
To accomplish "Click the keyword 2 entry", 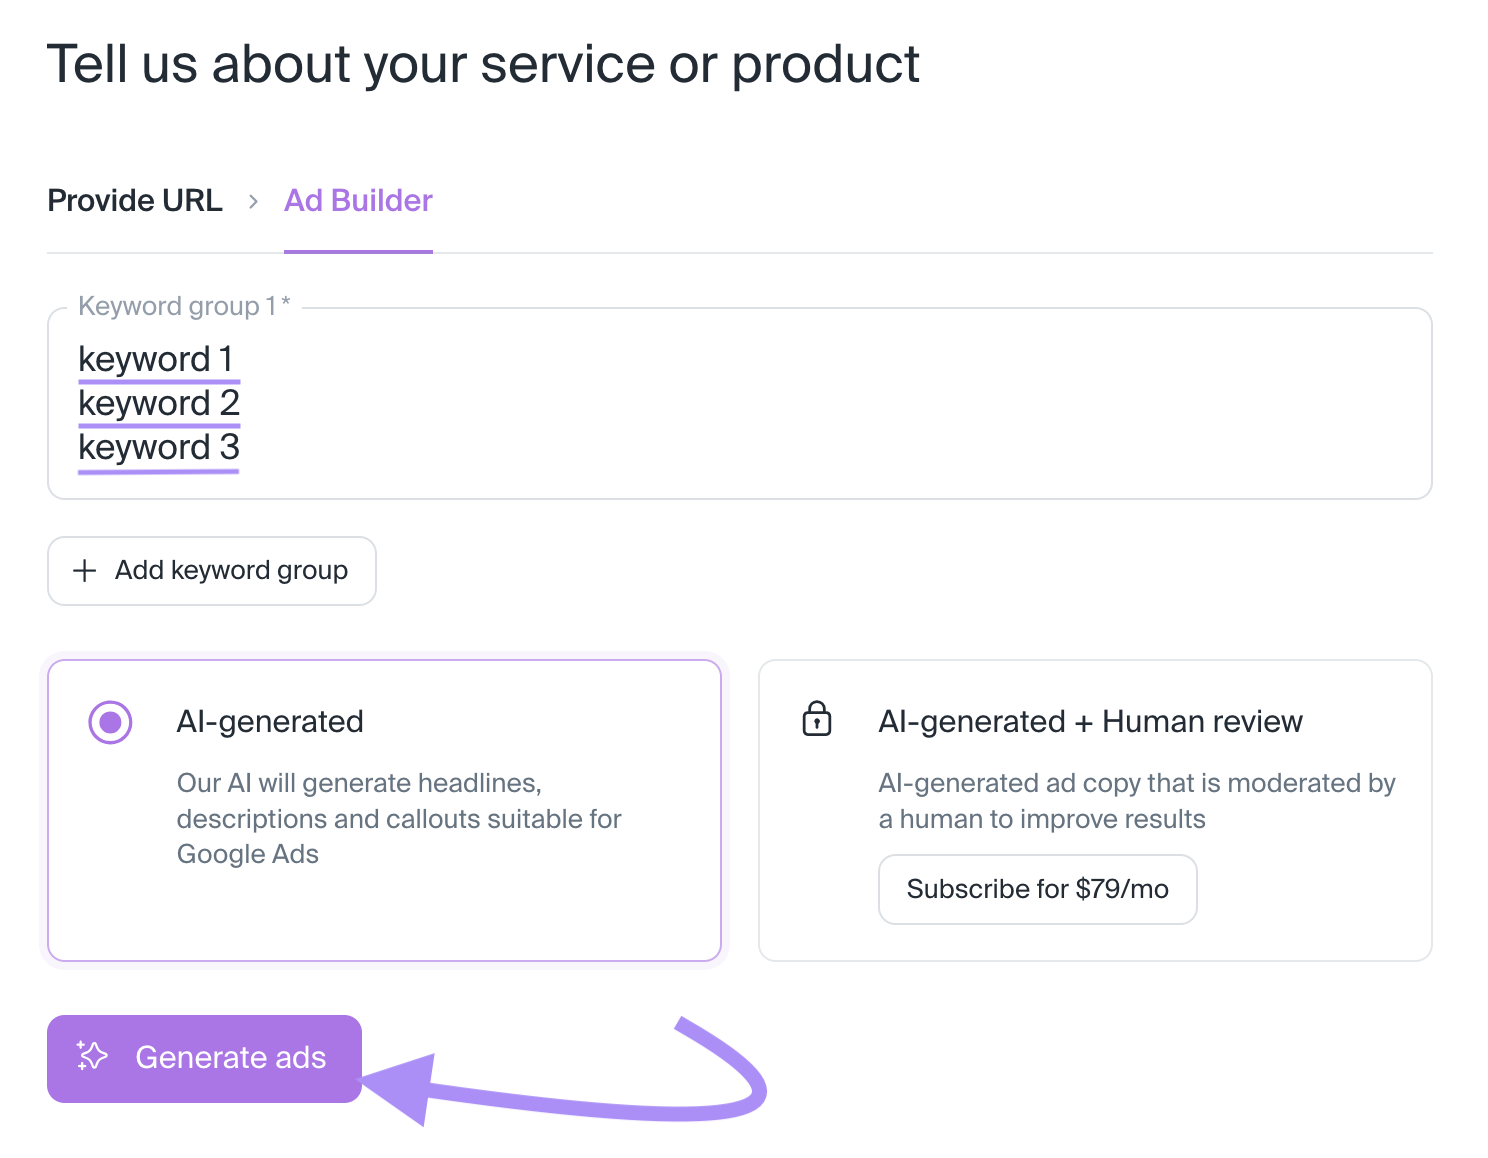I will [x=159, y=402].
